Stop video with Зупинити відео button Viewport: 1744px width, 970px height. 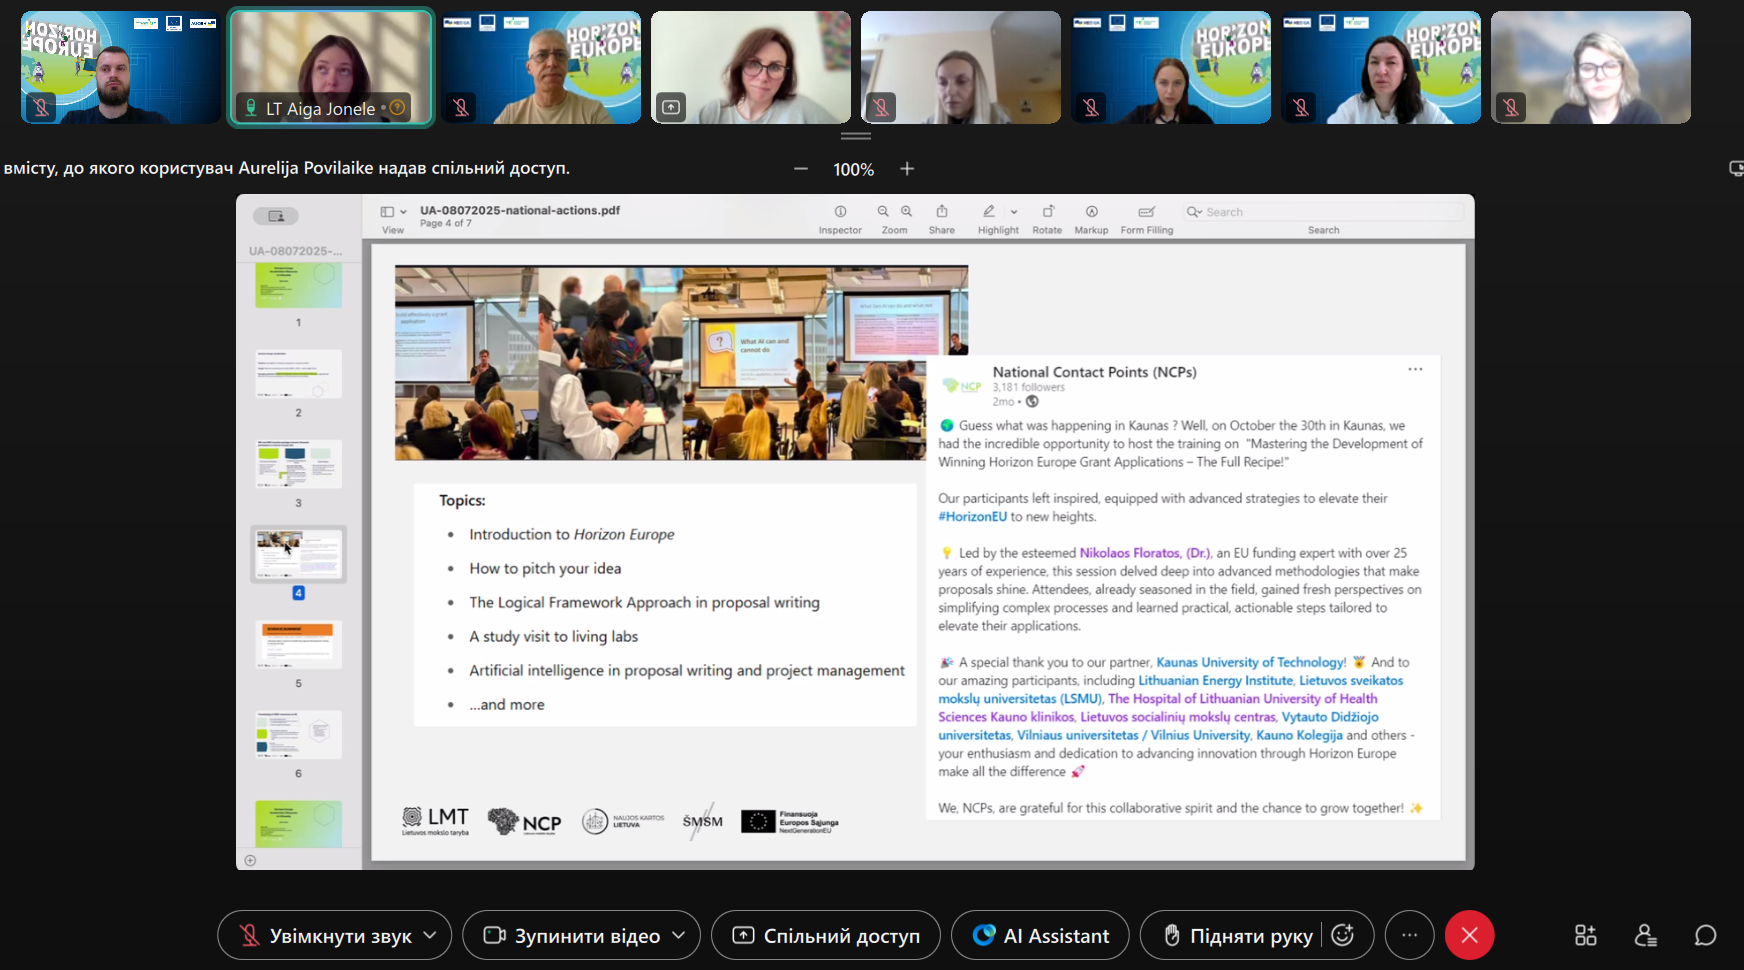[572, 936]
